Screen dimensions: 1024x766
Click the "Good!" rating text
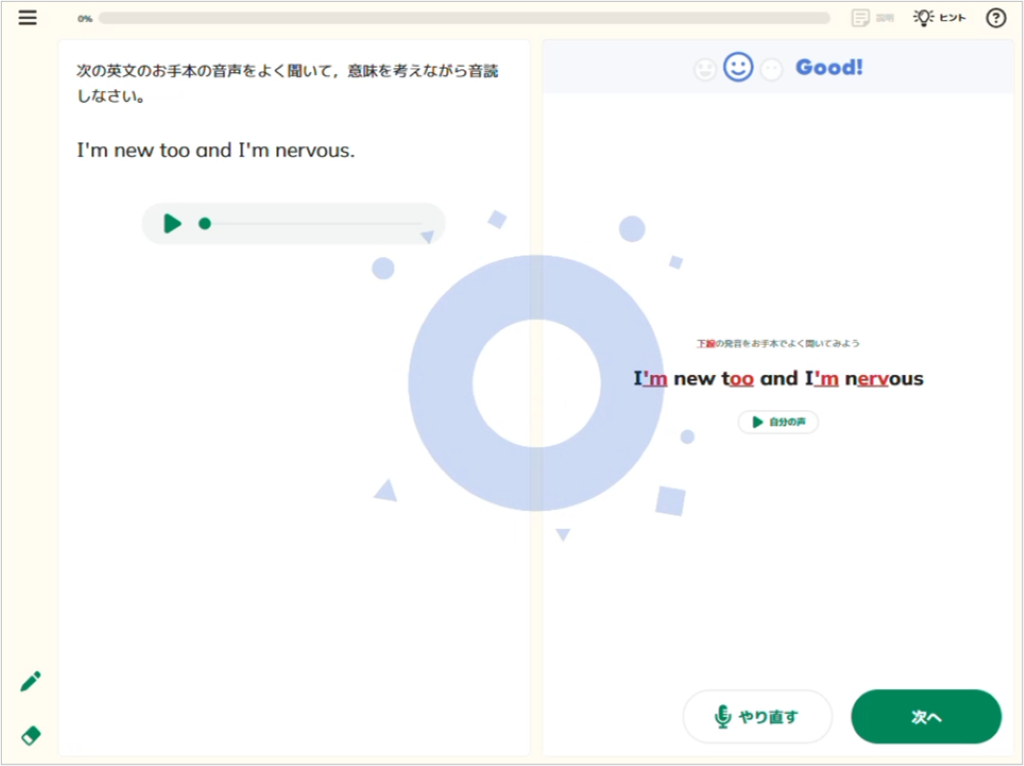[x=829, y=67]
